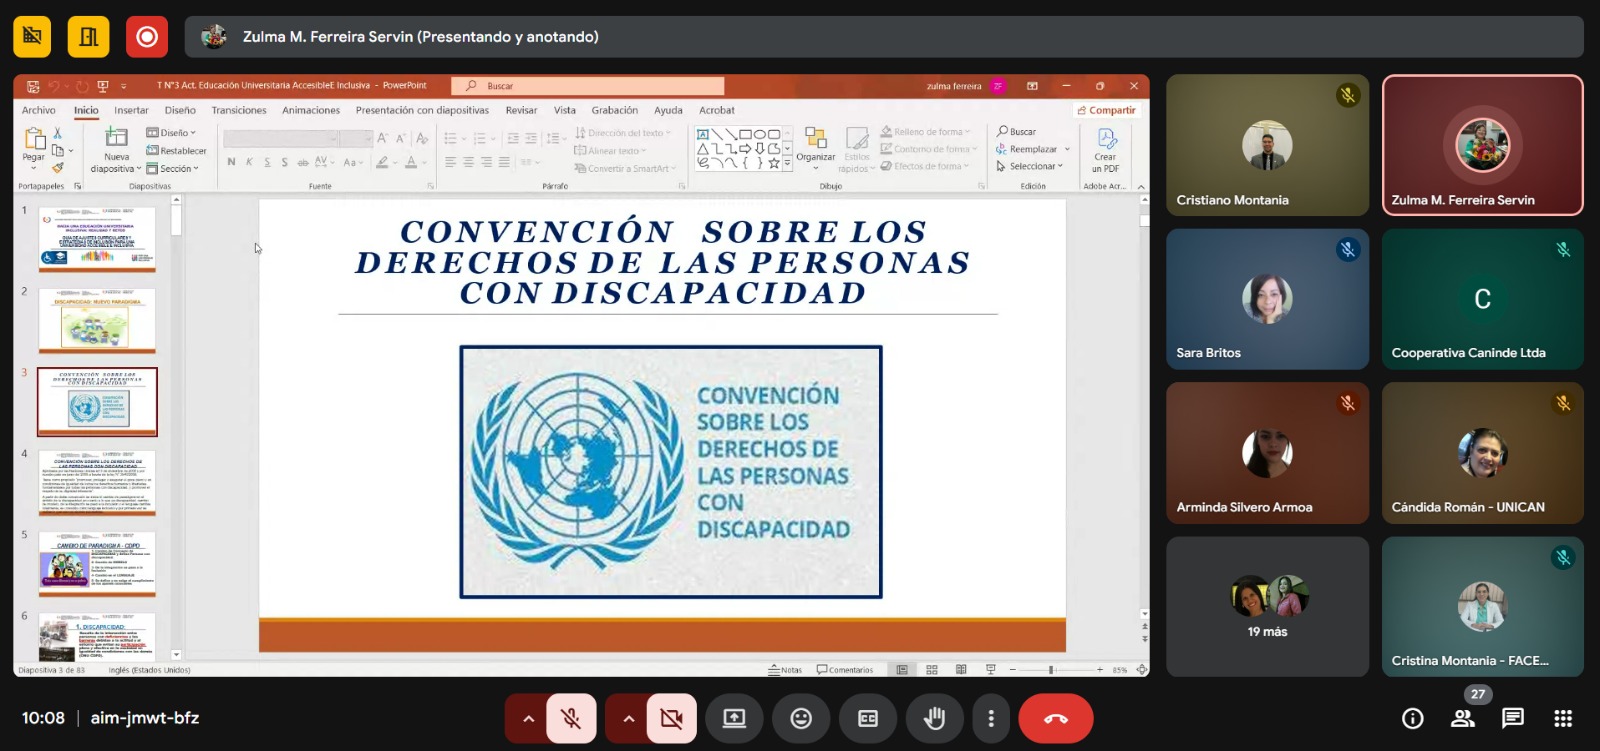Start slideshow from status bar icon
The image size is (1600, 751).
[991, 670]
